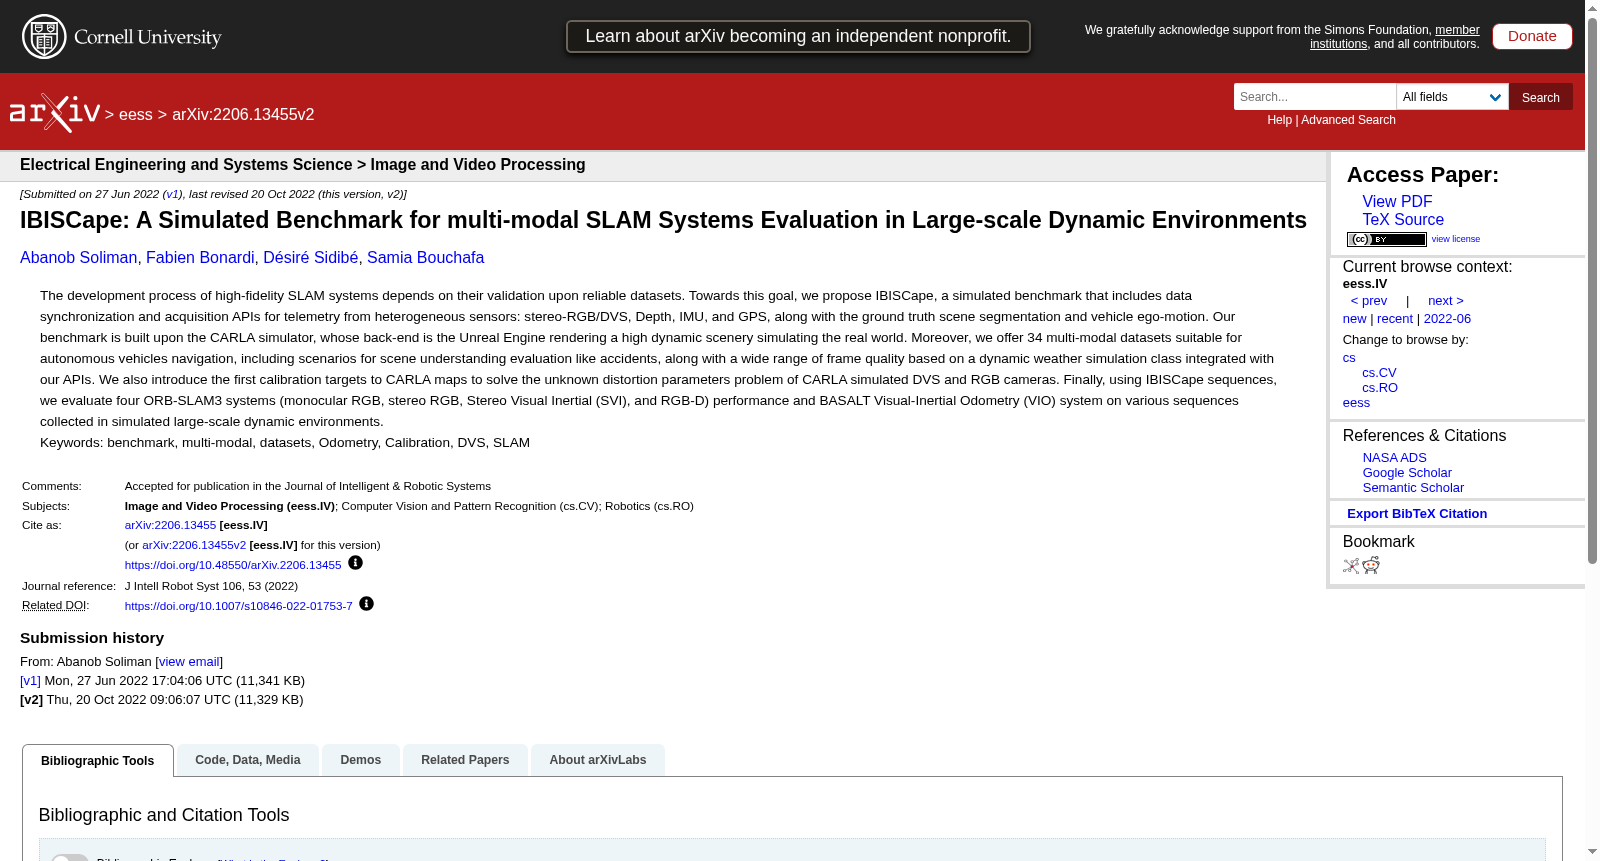The image size is (1600, 861).
Task: Open the All fields search dropdown
Action: [1452, 97]
